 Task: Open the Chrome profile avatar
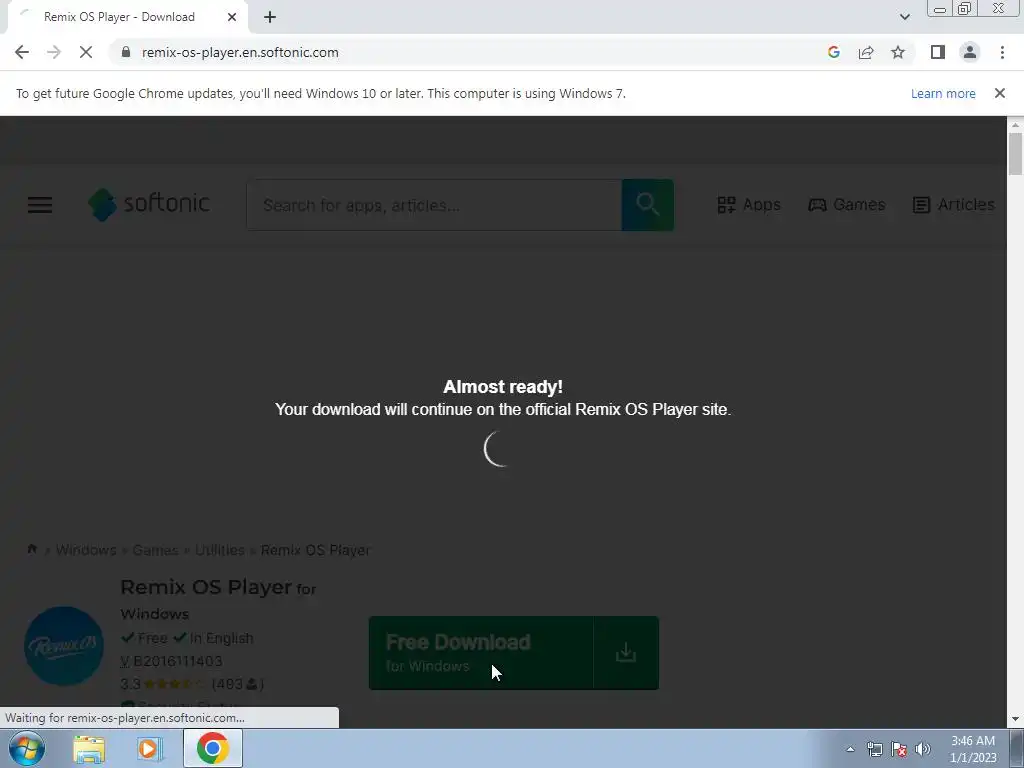click(x=970, y=52)
